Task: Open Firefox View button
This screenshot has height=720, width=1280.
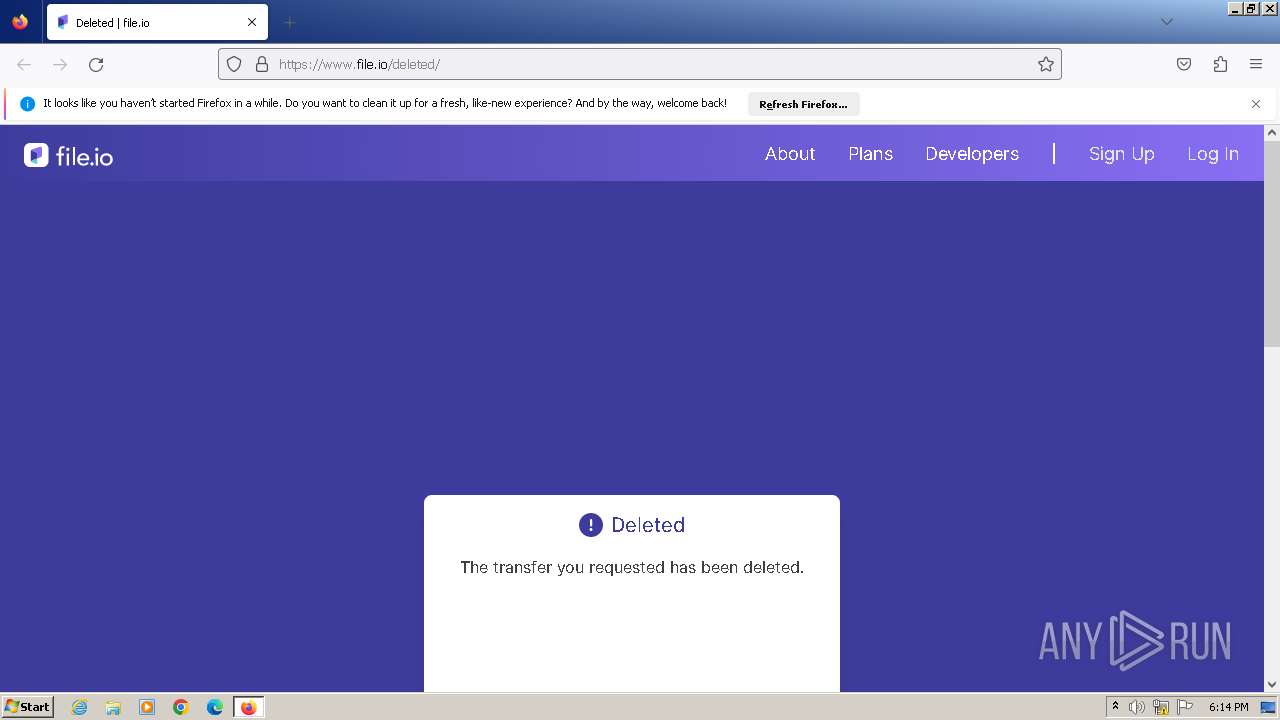Action: click(x=20, y=22)
